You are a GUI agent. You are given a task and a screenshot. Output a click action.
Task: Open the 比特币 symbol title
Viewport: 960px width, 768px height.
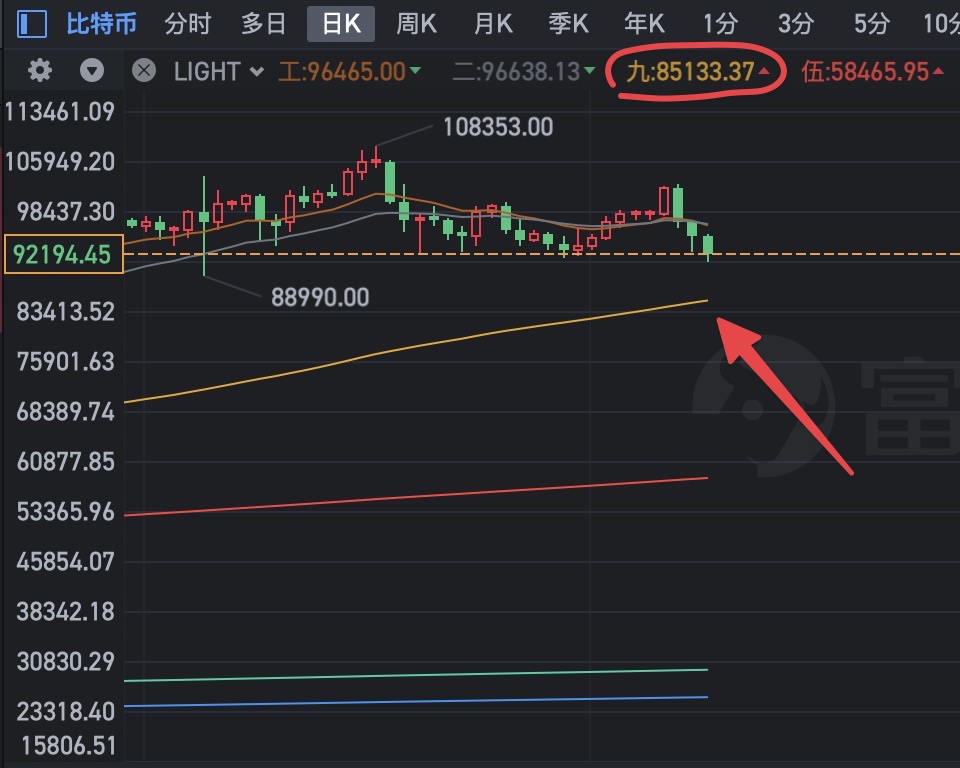coord(102,24)
